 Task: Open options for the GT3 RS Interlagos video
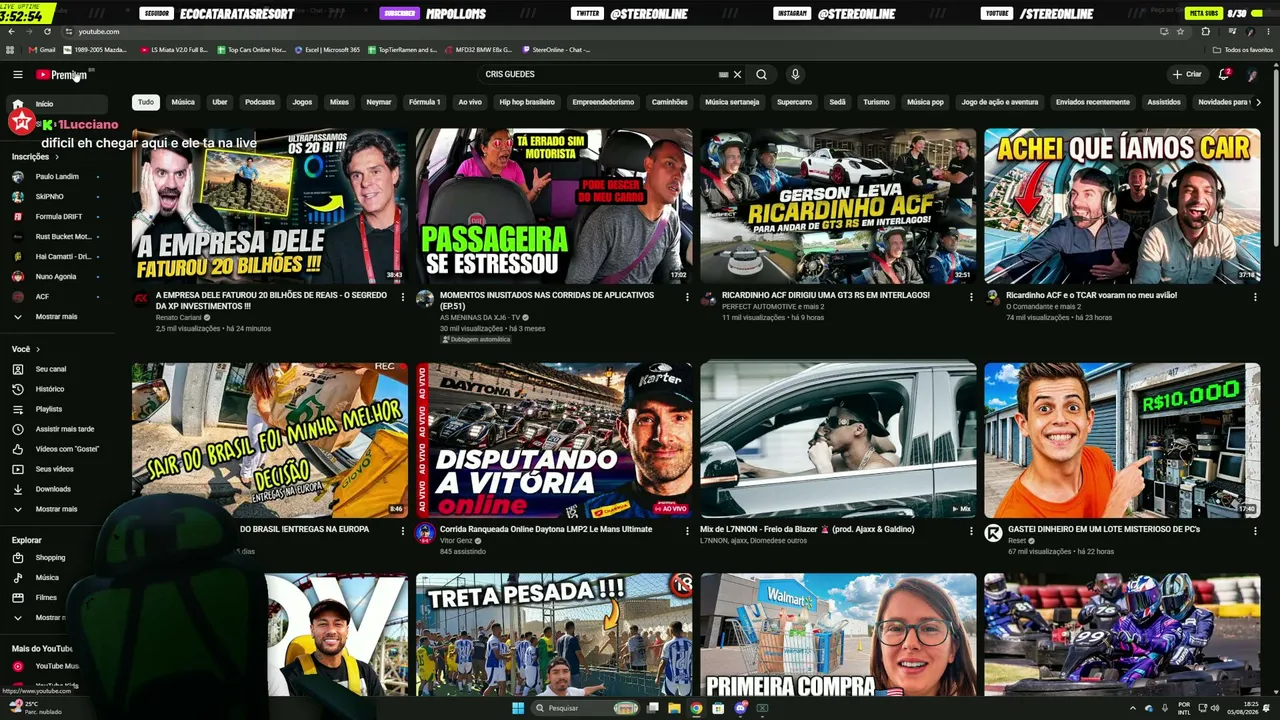[x=971, y=297]
